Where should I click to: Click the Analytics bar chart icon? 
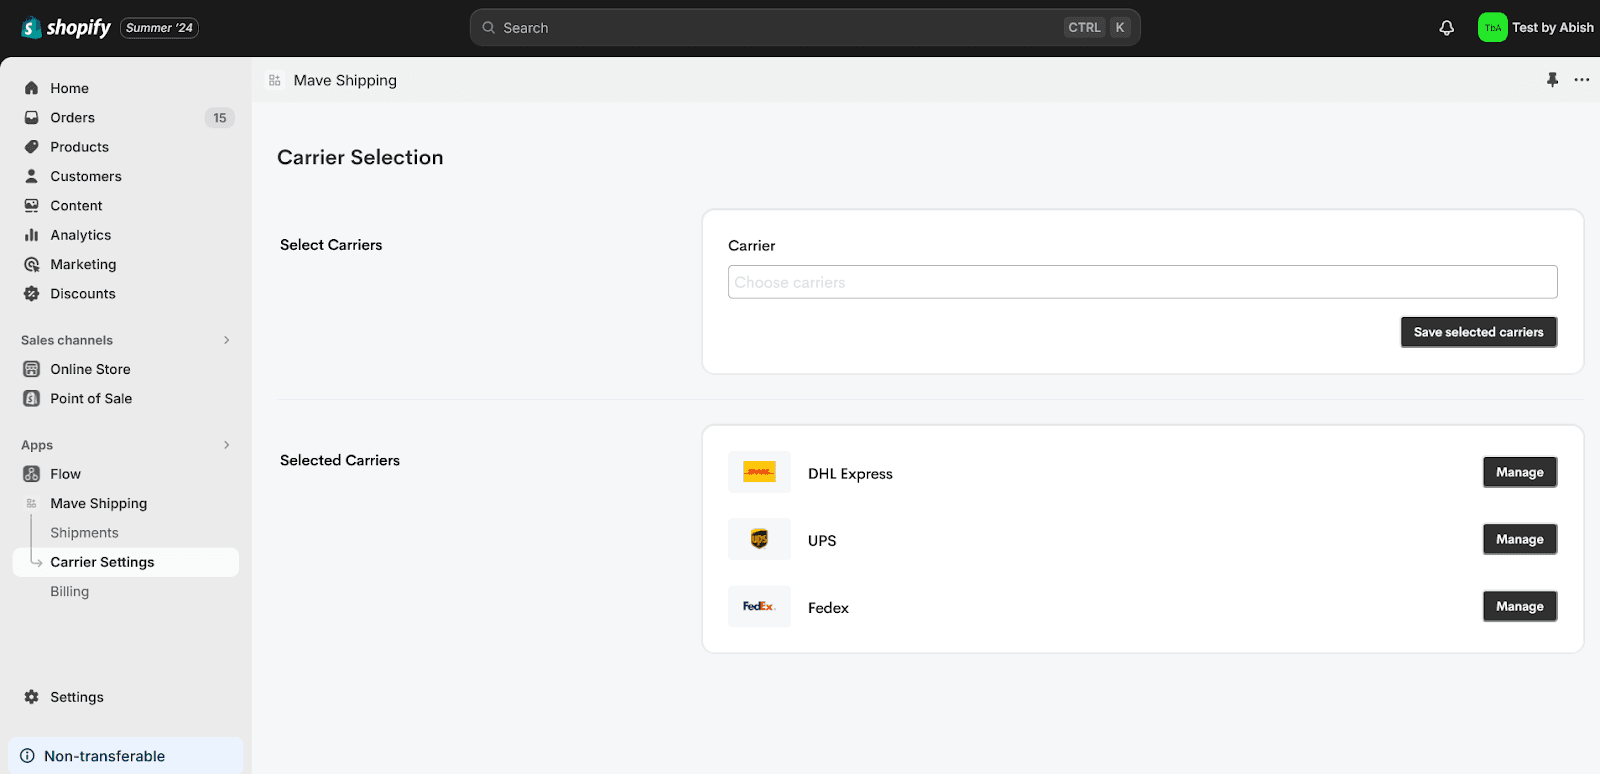click(32, 235)
